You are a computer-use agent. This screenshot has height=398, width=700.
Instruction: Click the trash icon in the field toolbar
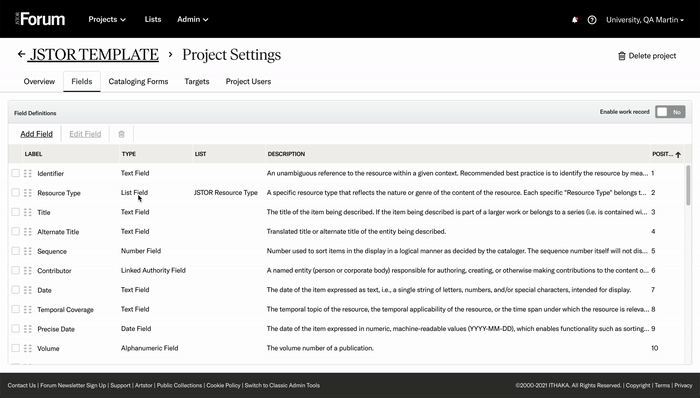click(x=121, y=134)
